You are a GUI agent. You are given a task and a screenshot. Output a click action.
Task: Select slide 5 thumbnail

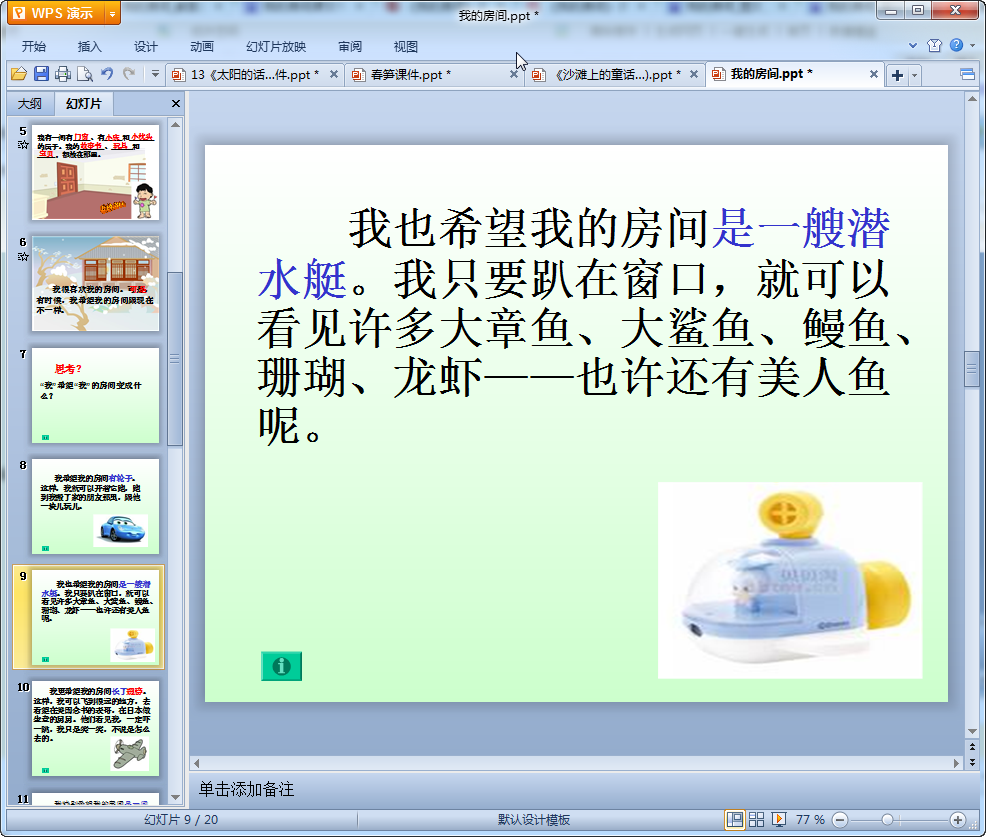[x=96, y=172]
